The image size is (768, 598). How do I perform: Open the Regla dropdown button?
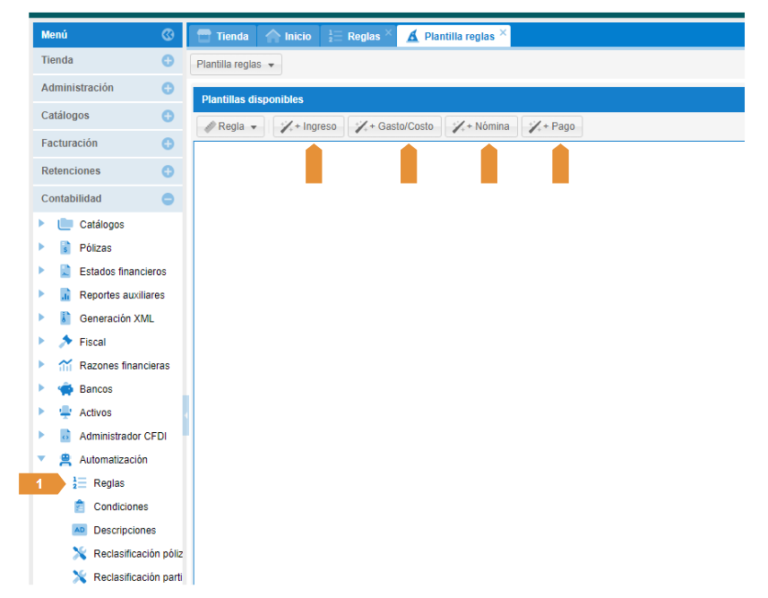230,127
